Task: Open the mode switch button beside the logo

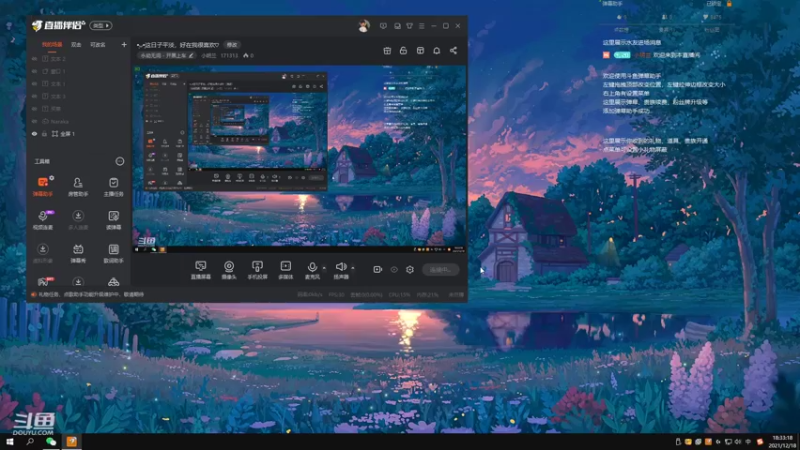Action: 101,26
